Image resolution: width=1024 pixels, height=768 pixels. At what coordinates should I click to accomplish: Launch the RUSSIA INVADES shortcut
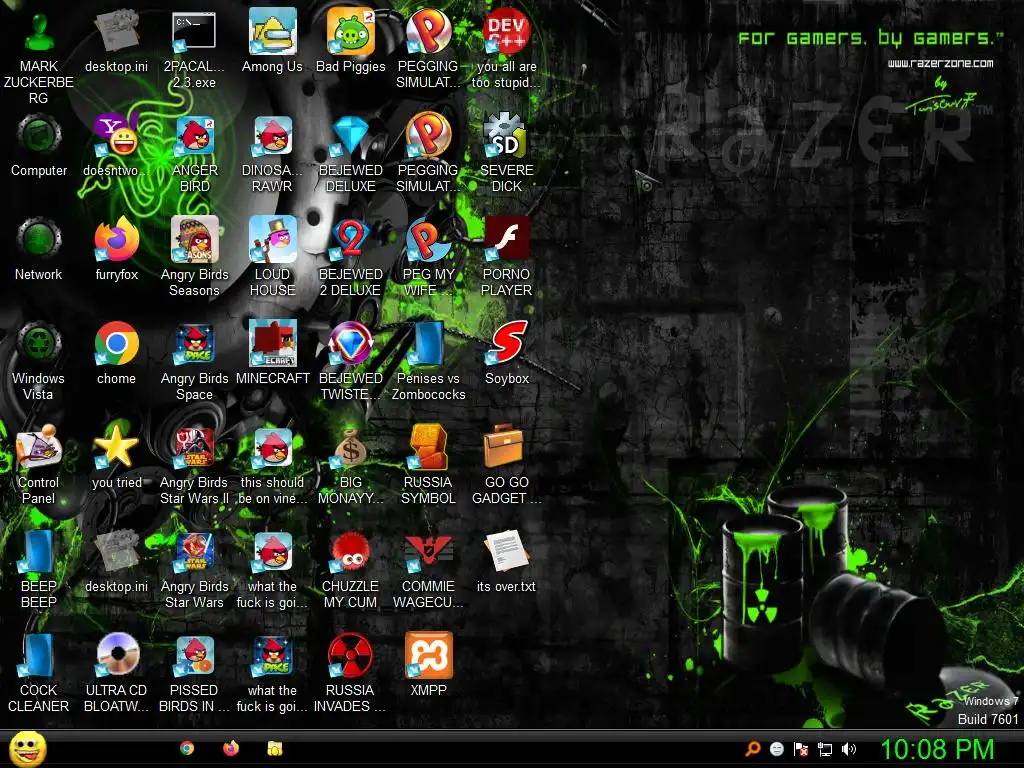(351, 655)
